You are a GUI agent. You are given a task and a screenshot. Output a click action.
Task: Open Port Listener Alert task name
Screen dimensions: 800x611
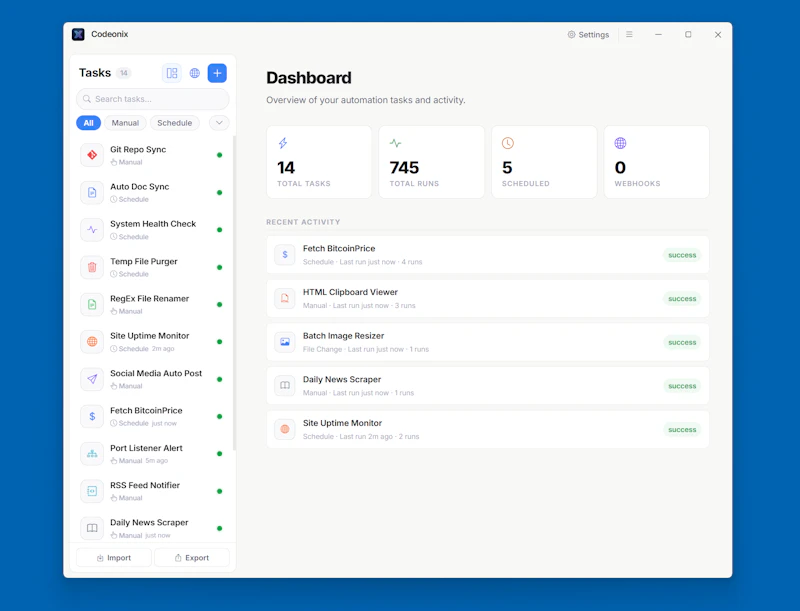point(146,448)
